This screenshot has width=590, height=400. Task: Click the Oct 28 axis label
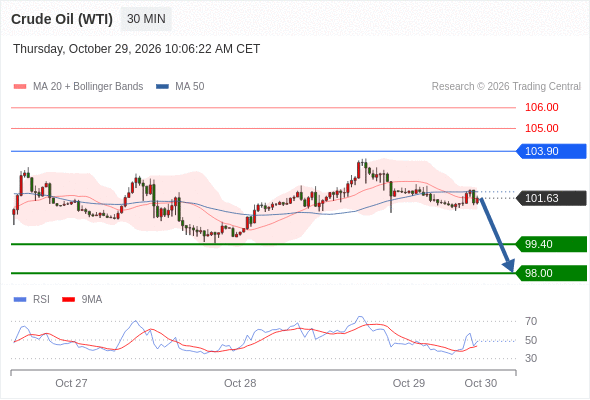tap(240, 383)
